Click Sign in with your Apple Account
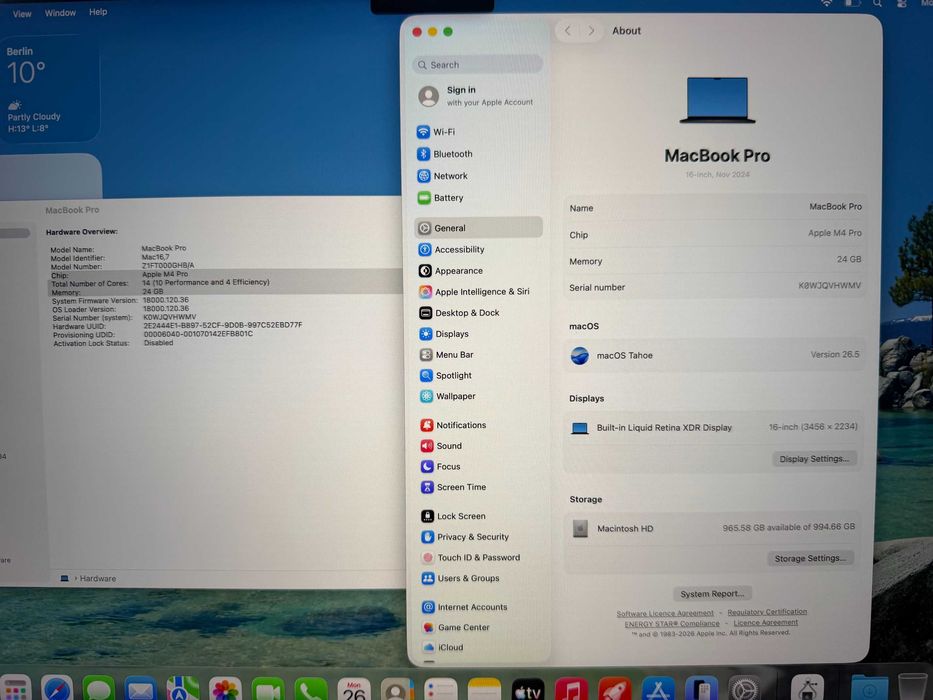Viewport: 933px width, 700px height. click(476, 96)
